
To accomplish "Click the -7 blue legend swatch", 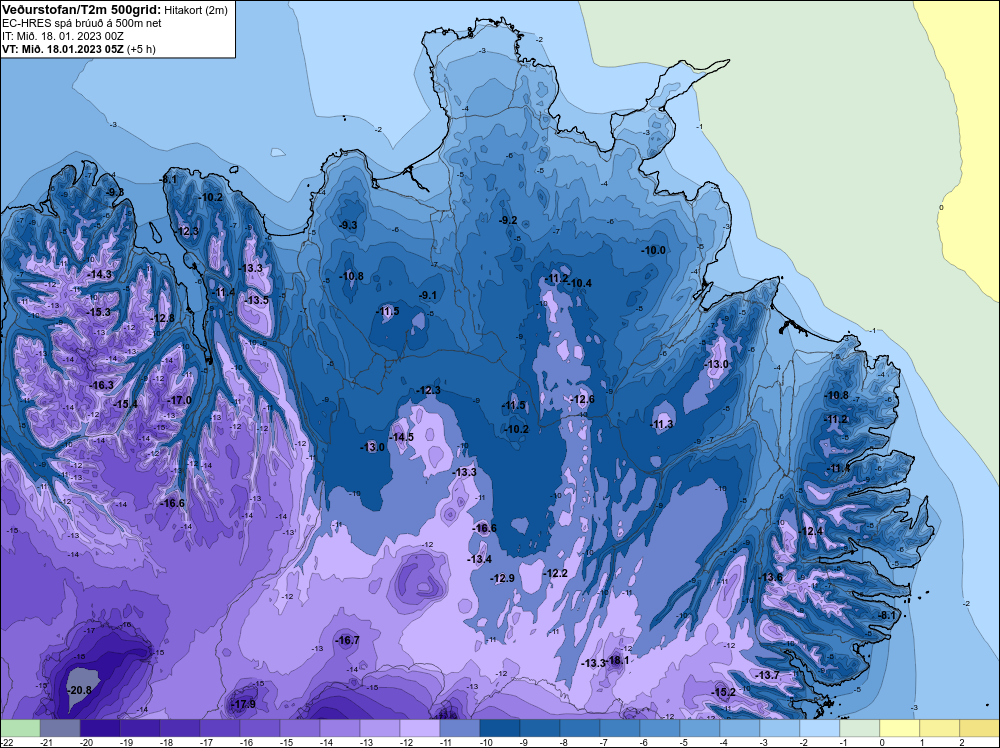I will click(620, 728).
